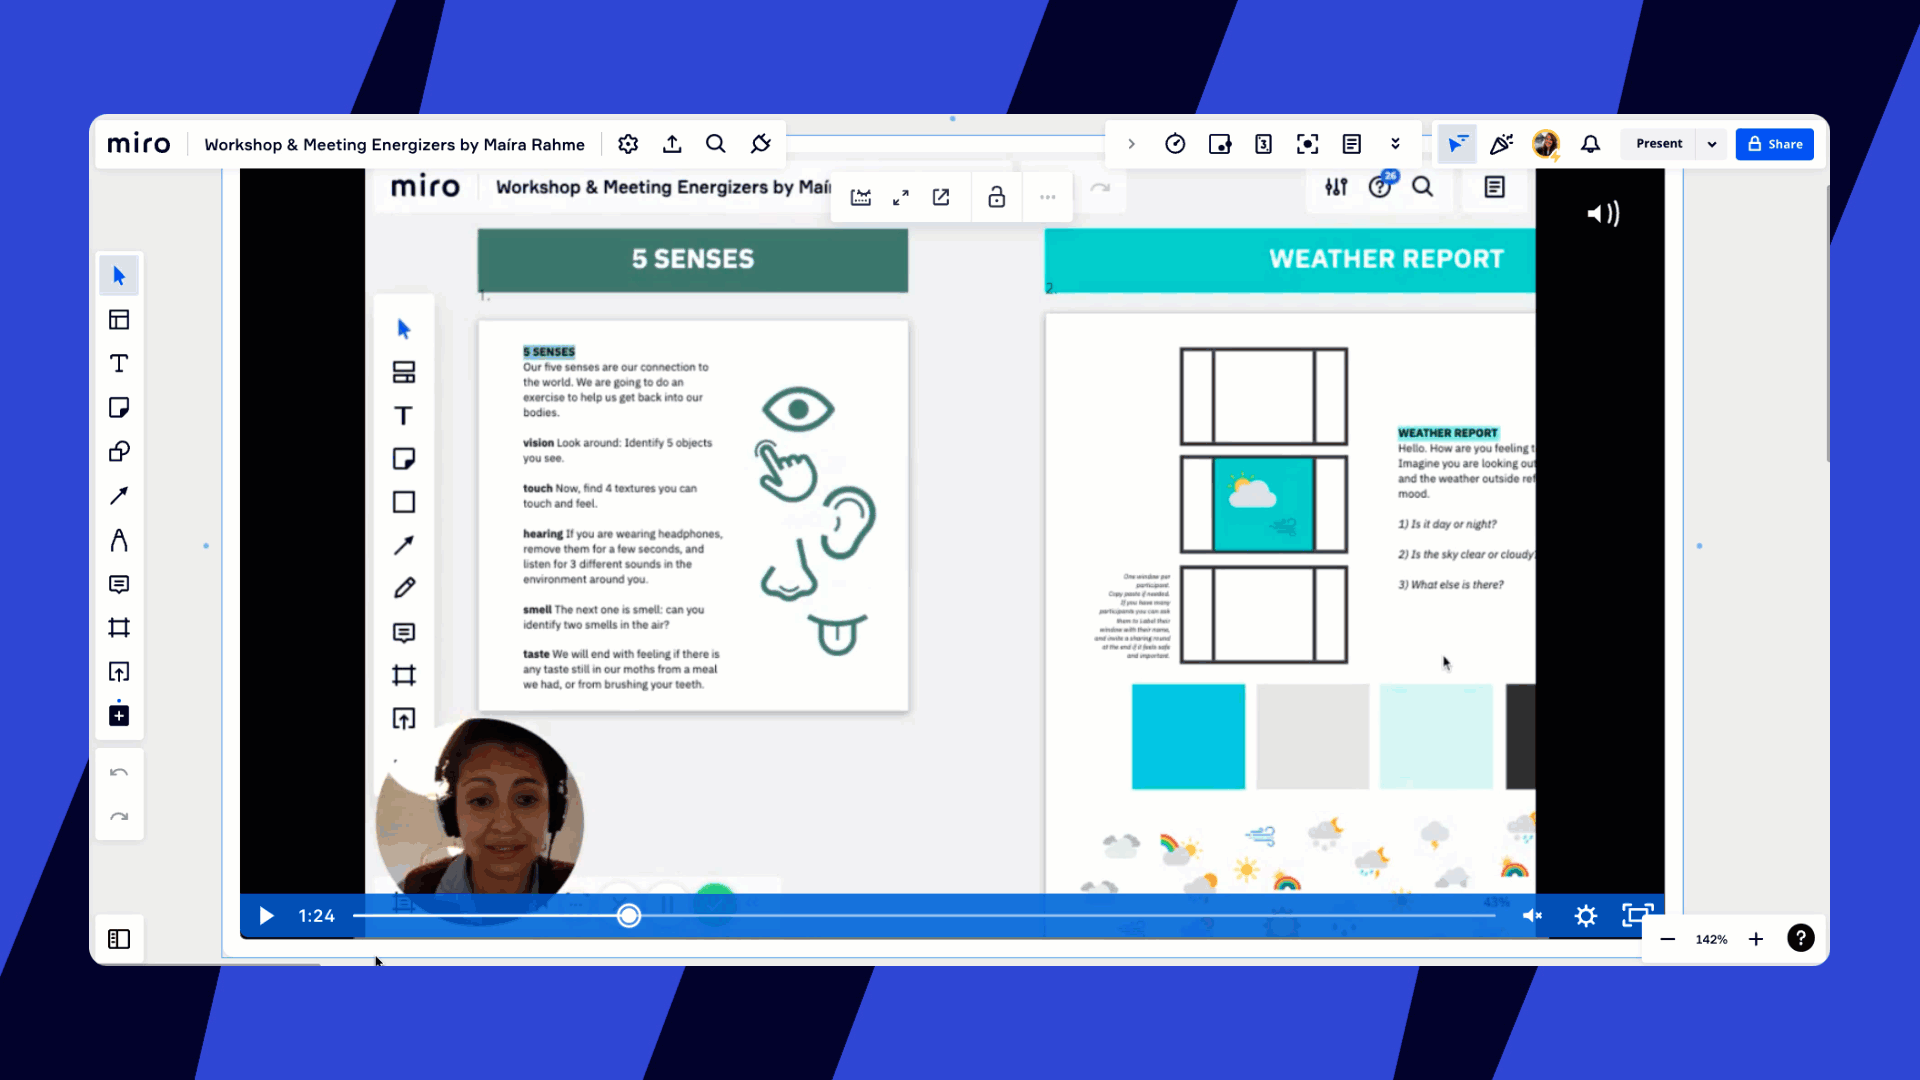Click the Present button
Image resolution: width=1920 pixels, height=1080 pixels.
click(x=1659, y=144)
